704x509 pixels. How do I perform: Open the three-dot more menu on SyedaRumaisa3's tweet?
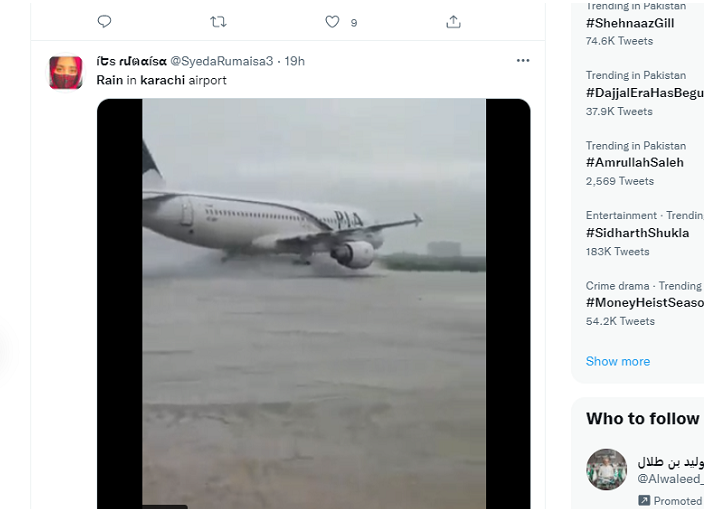(523, 61)
